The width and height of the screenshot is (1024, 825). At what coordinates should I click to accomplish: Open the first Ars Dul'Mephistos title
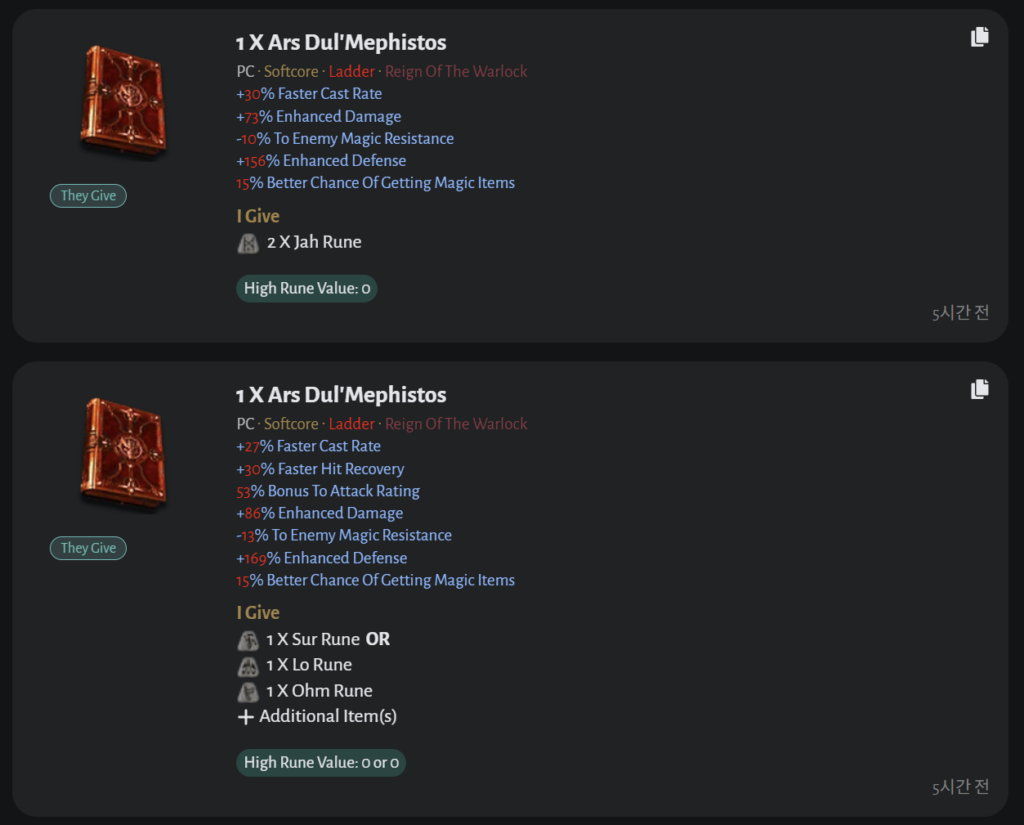coord(341,43)
